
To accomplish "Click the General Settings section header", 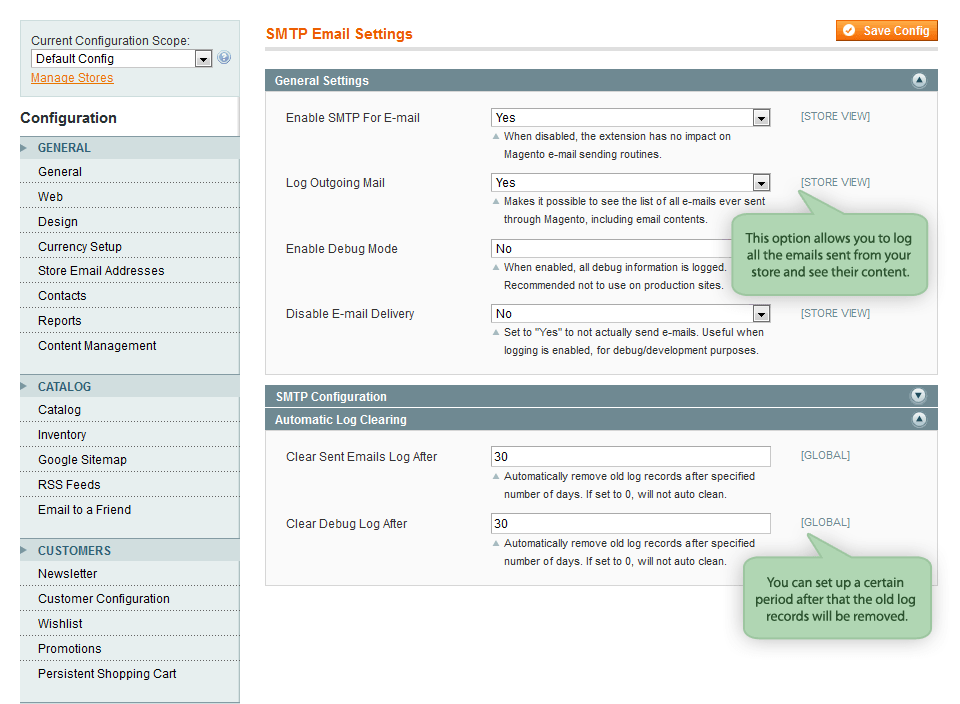I will tap(601, 80).
